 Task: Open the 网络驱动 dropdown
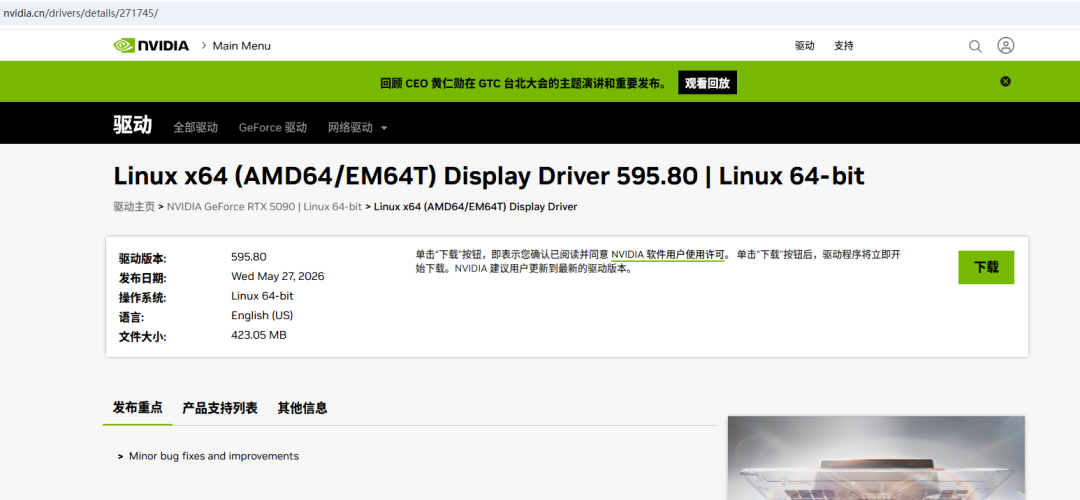click(x=357, y=127)
